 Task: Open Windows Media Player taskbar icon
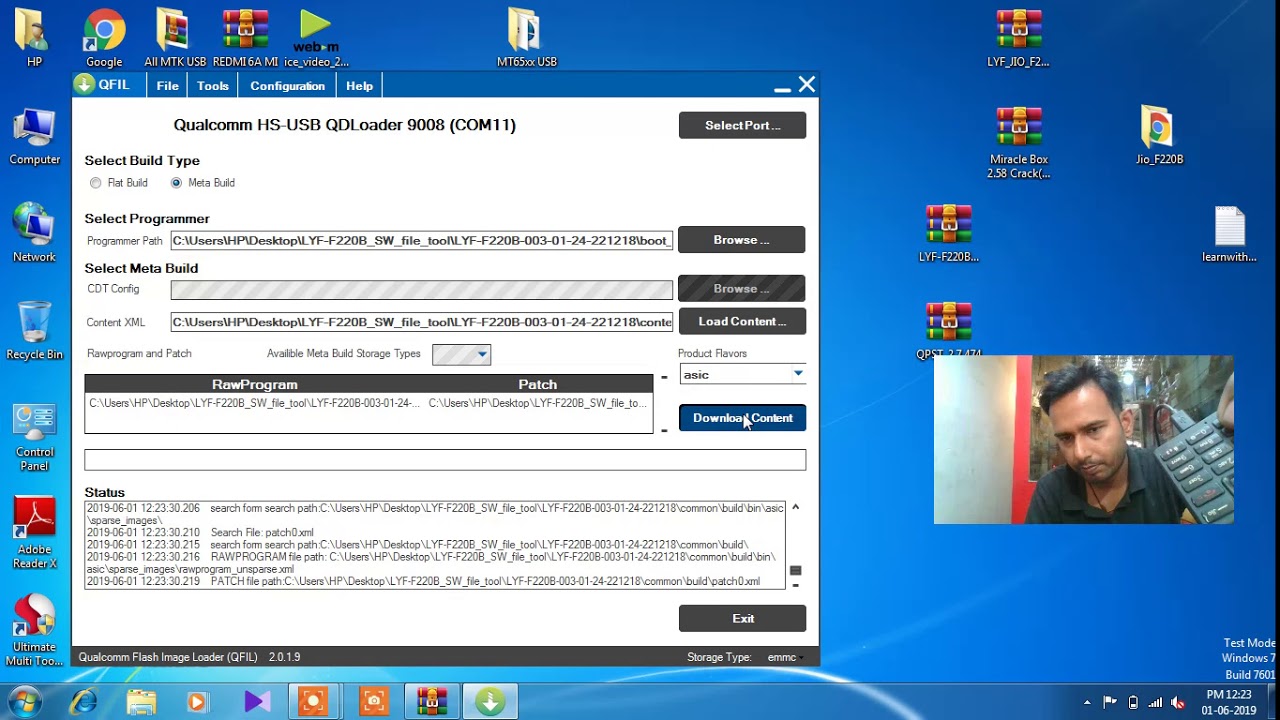point(197,702)
